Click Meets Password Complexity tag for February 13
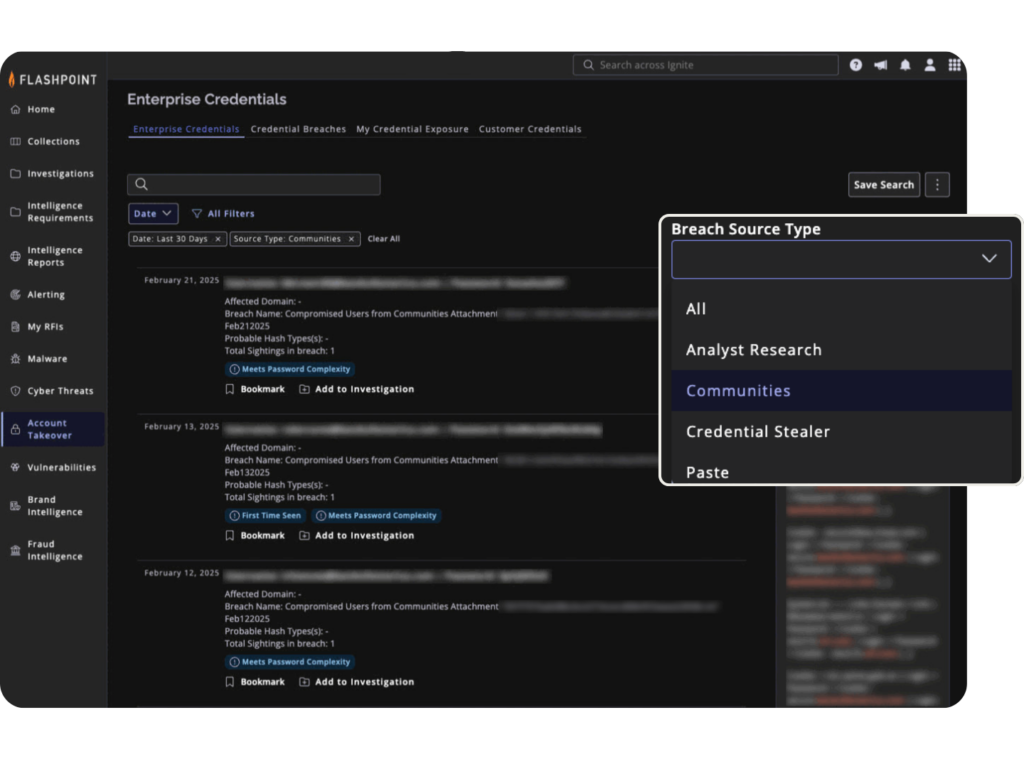The height and width of the screenshot is (759, 1024). [x=376, y=515]
